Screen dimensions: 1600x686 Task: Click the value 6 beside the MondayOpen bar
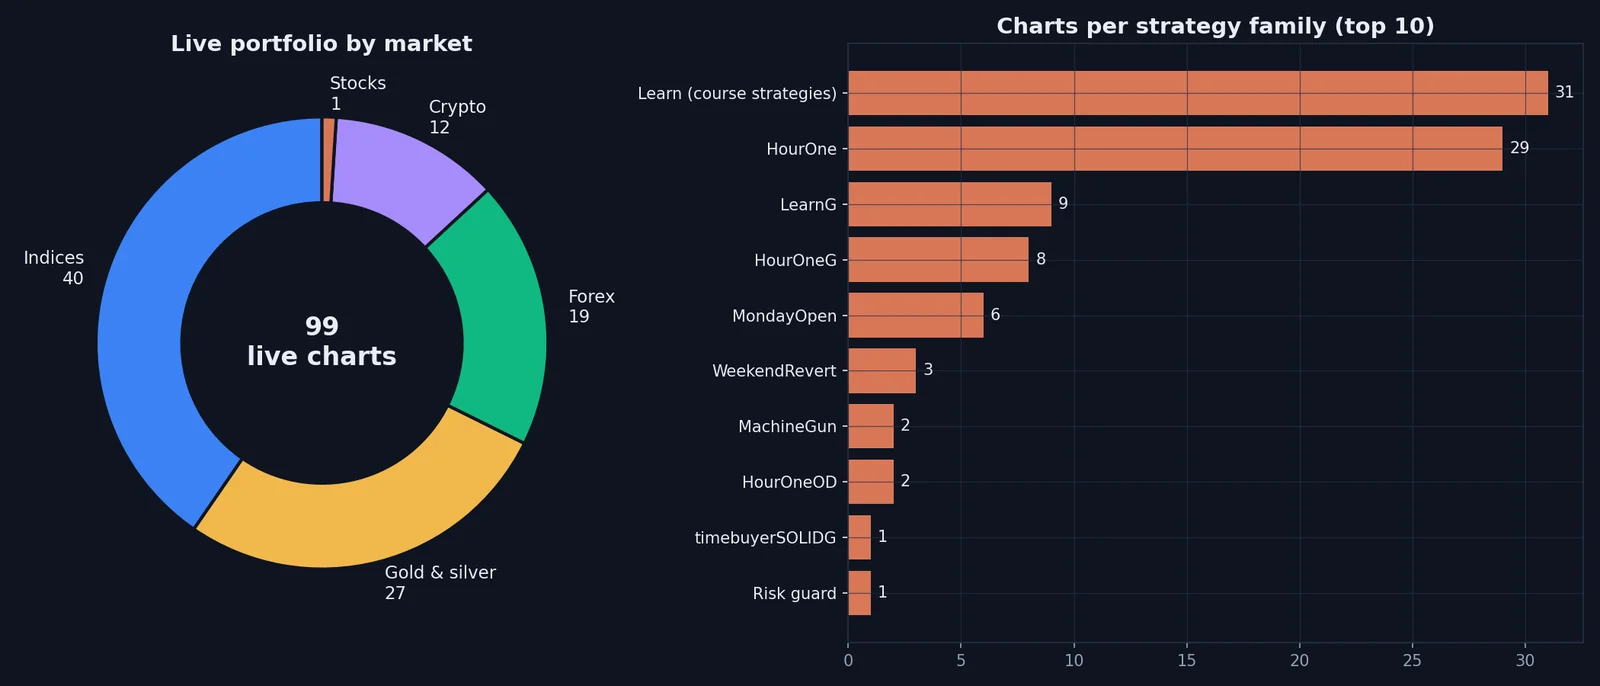(x=995, y=314)
